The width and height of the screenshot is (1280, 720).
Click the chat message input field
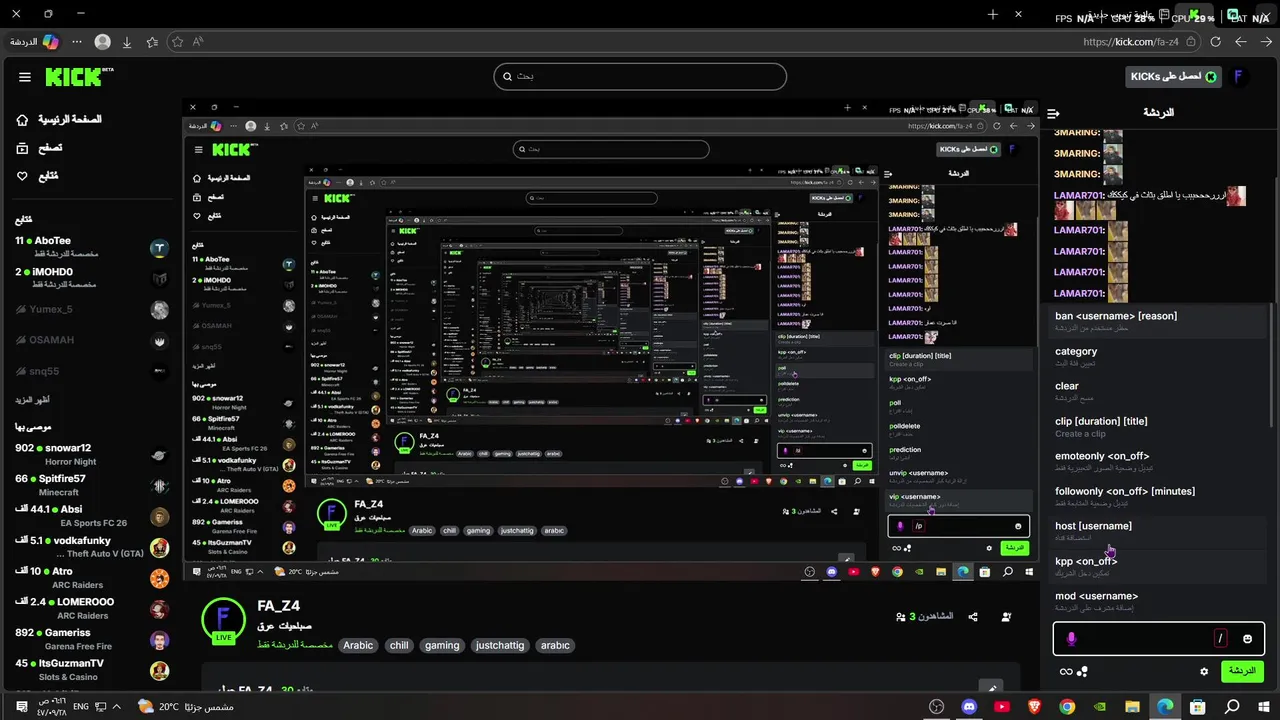pos(1159,638)
